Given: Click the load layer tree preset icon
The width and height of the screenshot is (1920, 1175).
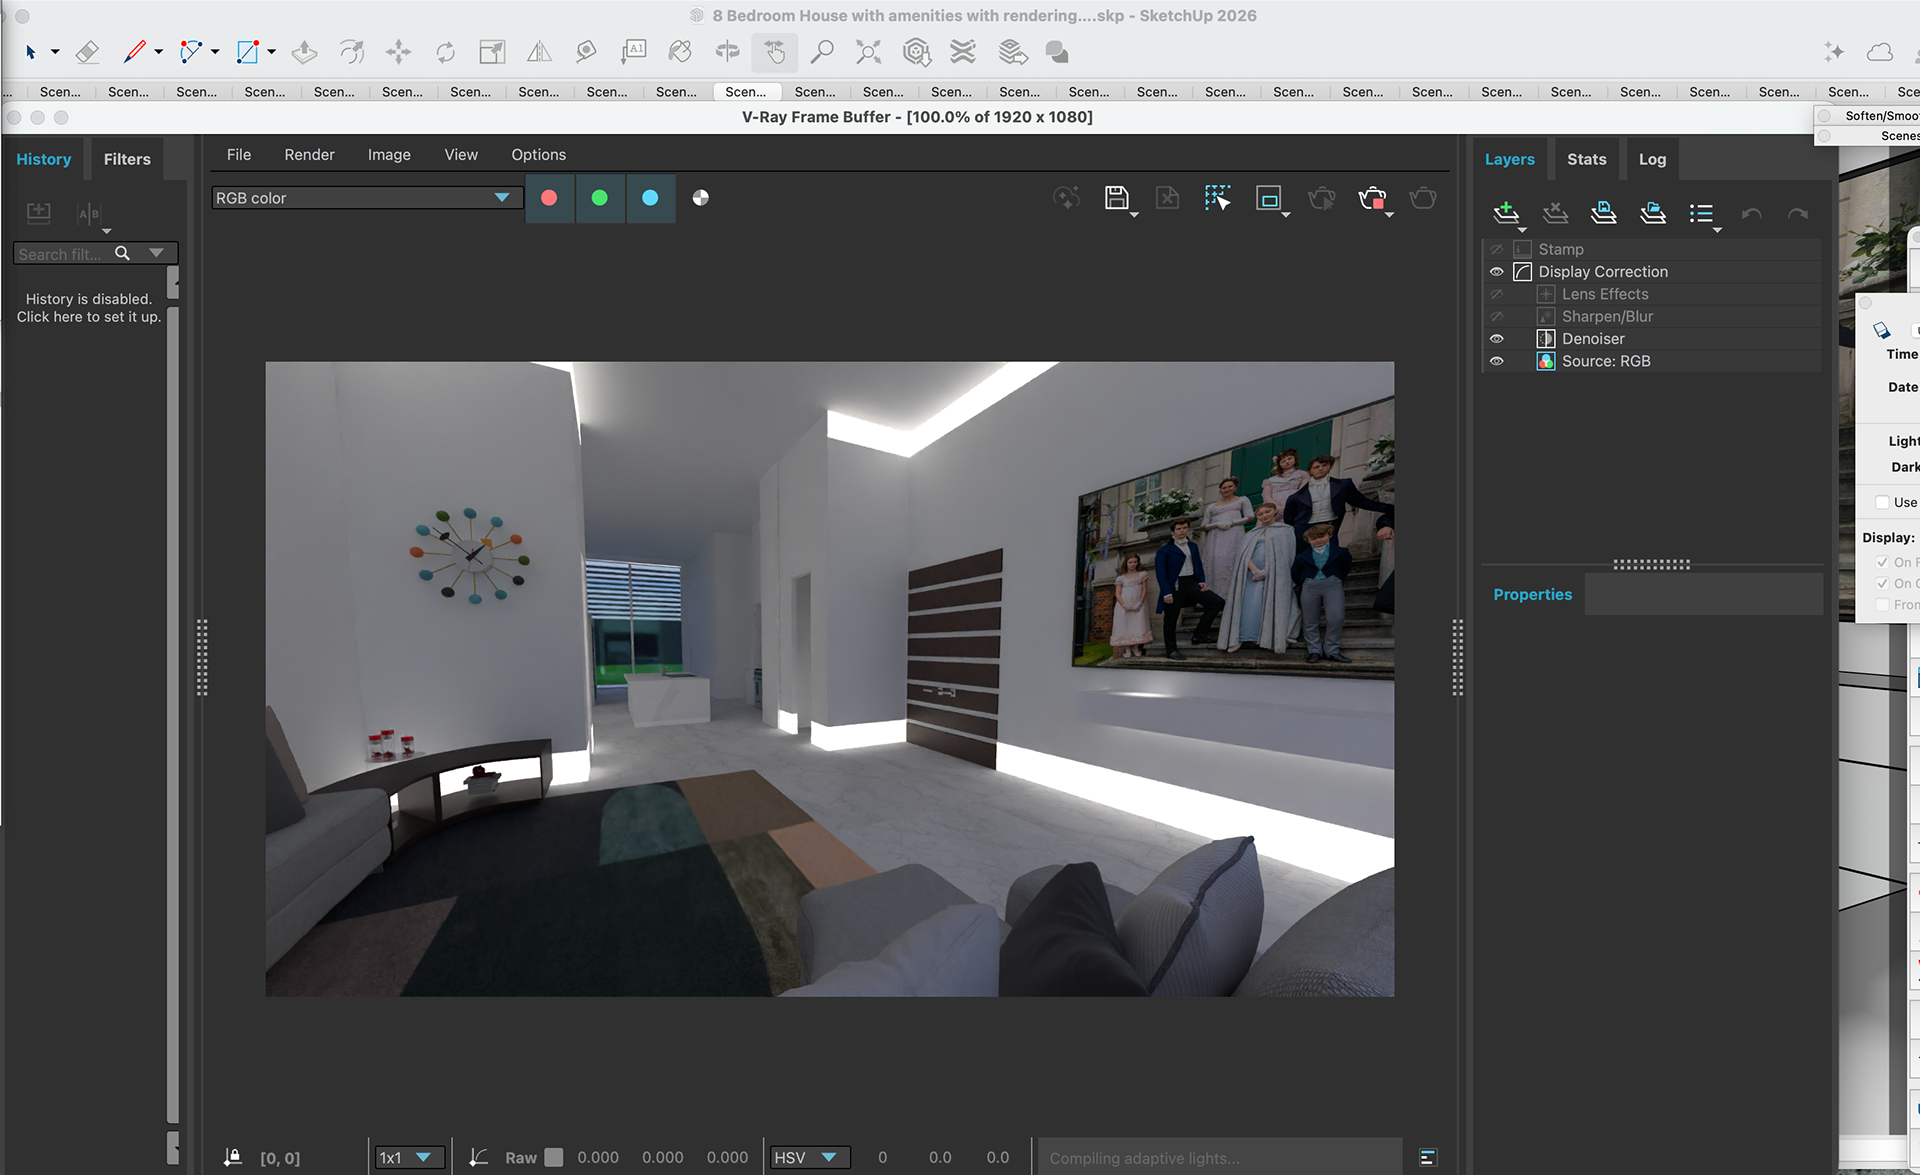Looking at the screenshot, I should tap(1652, 212).
